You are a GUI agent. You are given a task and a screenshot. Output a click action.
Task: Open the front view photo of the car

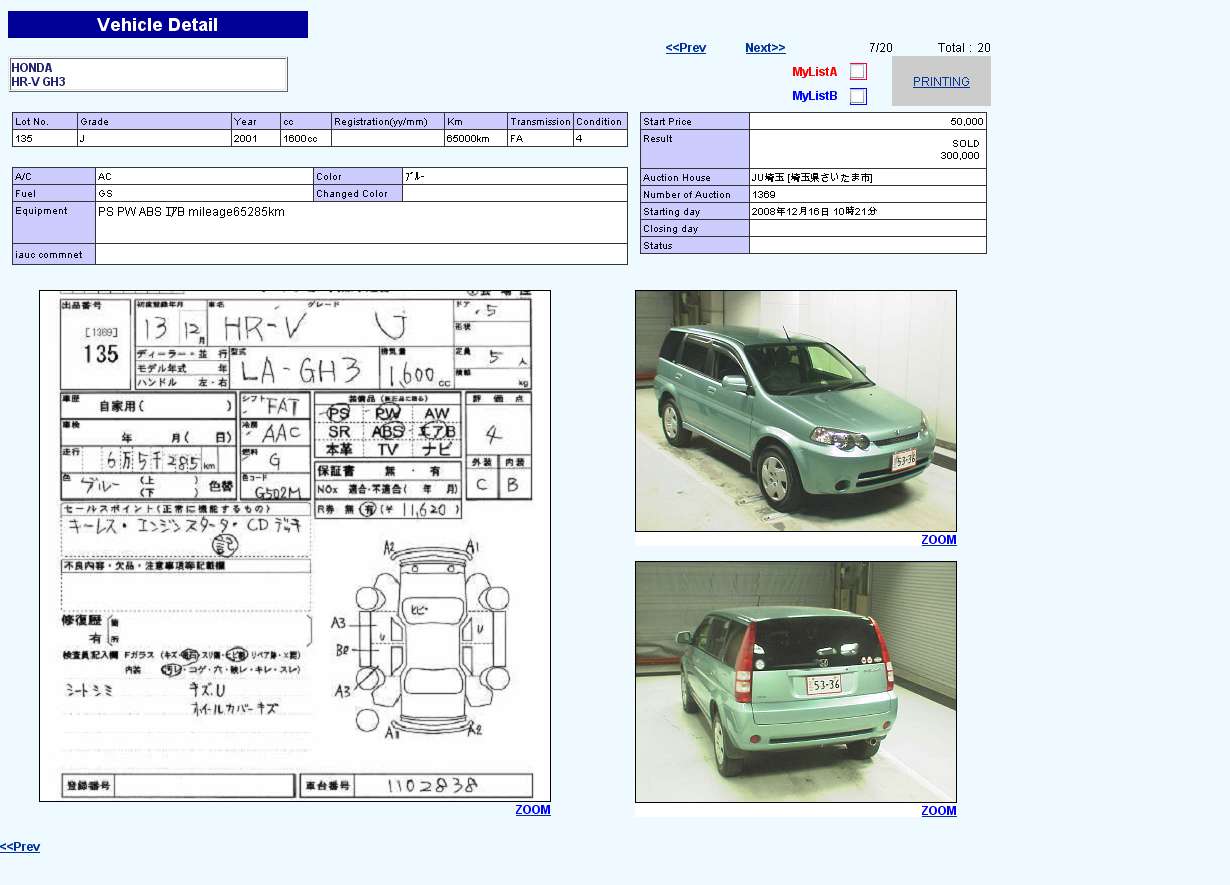(796, 411)
